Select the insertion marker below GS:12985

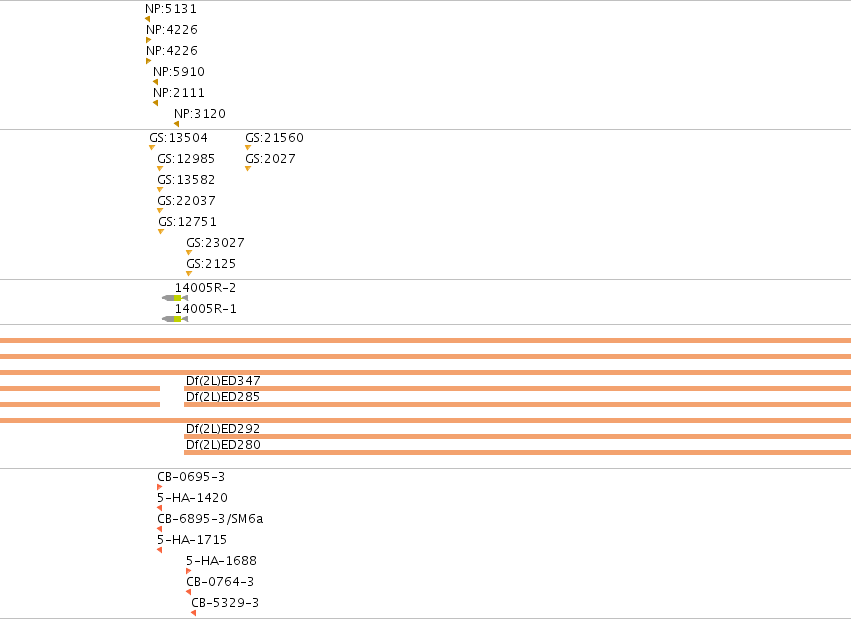pyautogui.click(x=160, y=169)
